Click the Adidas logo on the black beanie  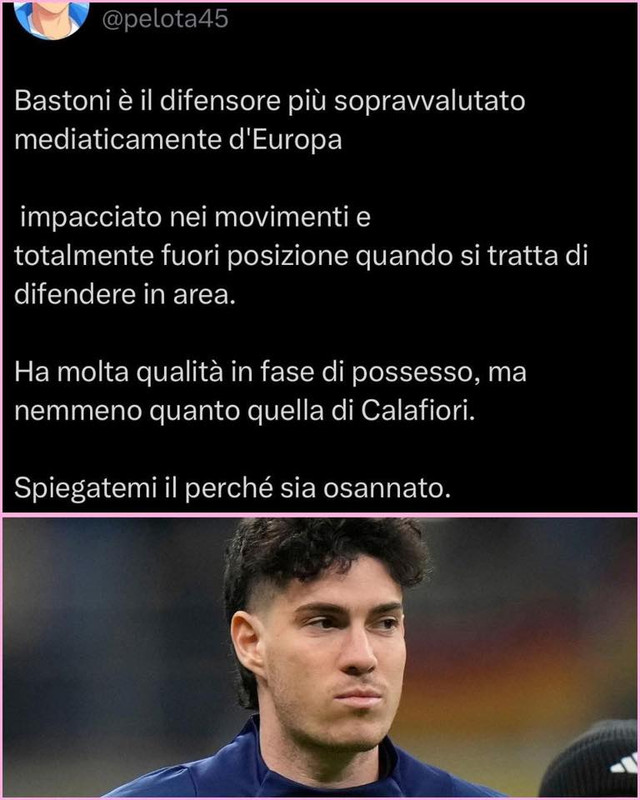pyautogui.click(x=624, y=763)
